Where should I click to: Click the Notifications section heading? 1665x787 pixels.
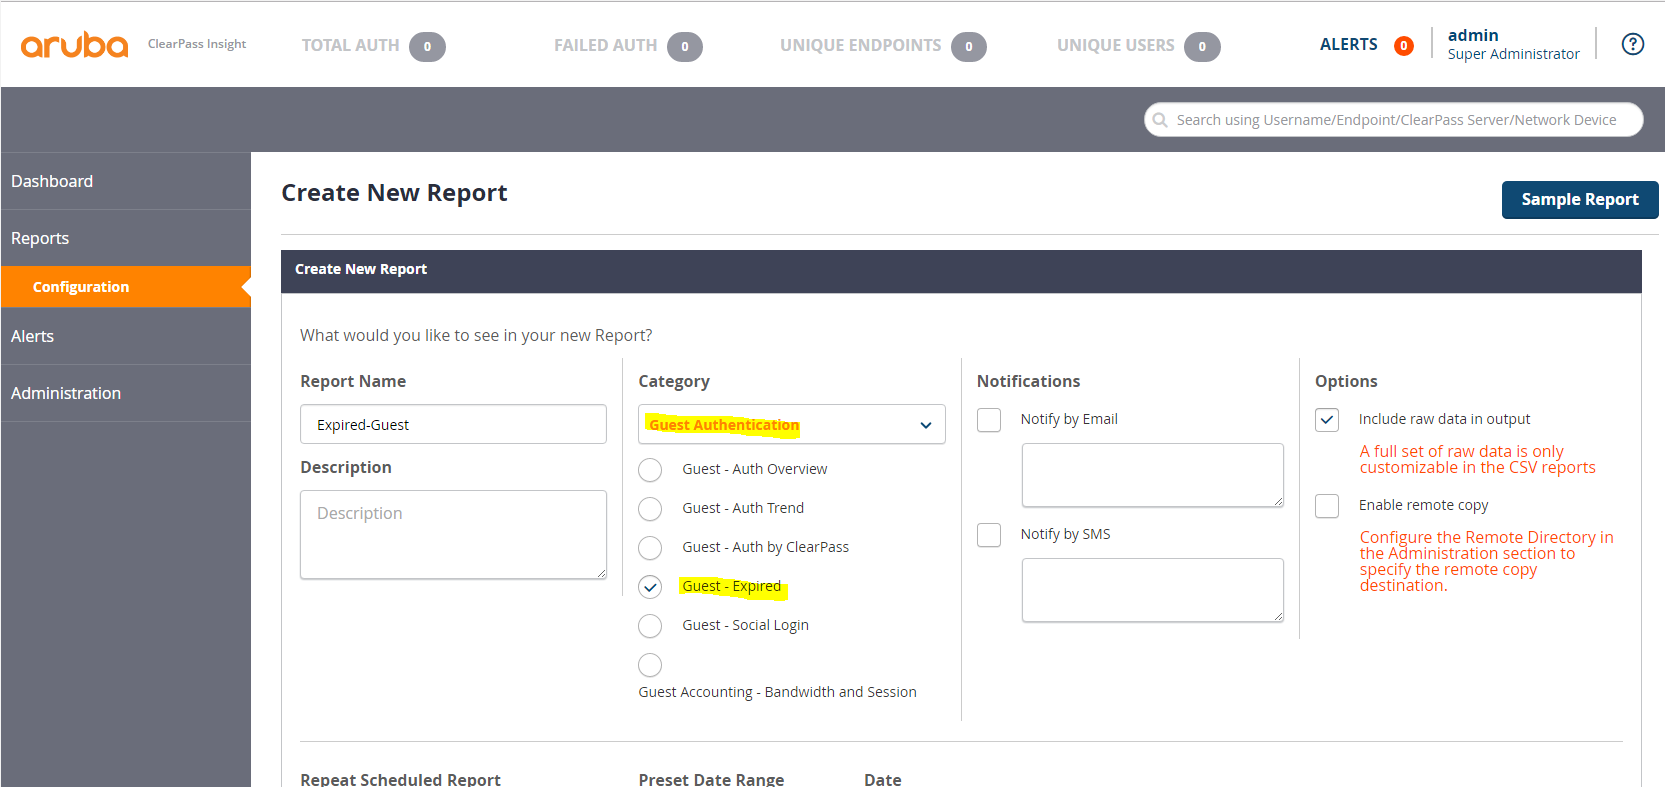click(x=1028, y=381)
